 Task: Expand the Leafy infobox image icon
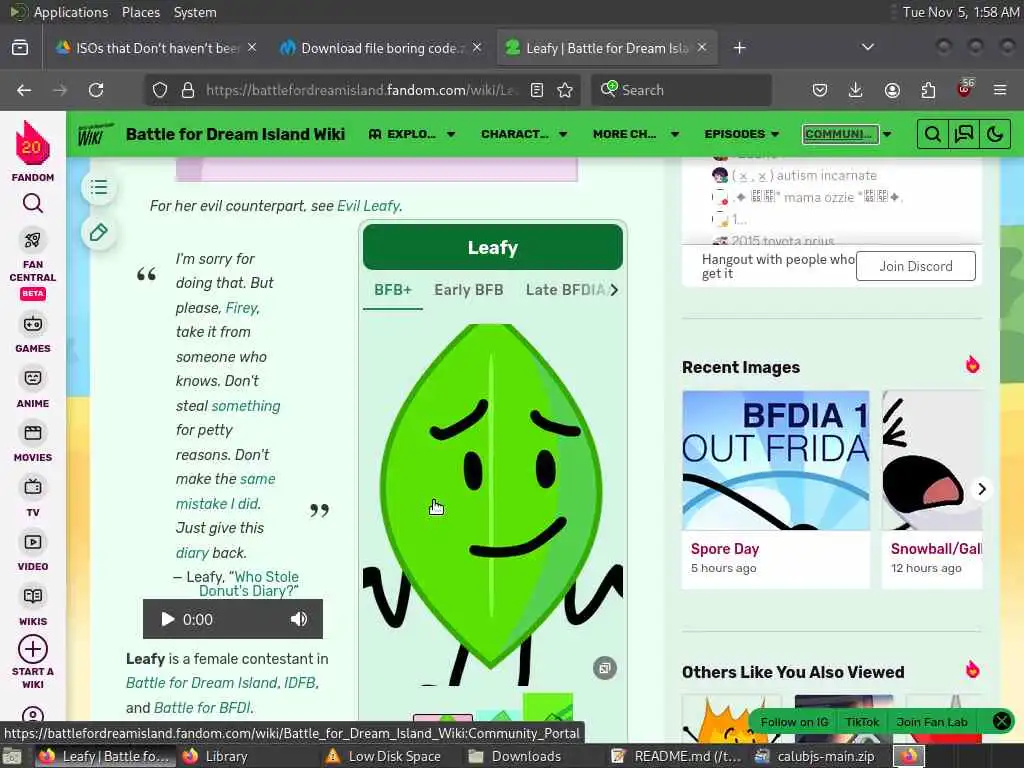coord(605,668)
